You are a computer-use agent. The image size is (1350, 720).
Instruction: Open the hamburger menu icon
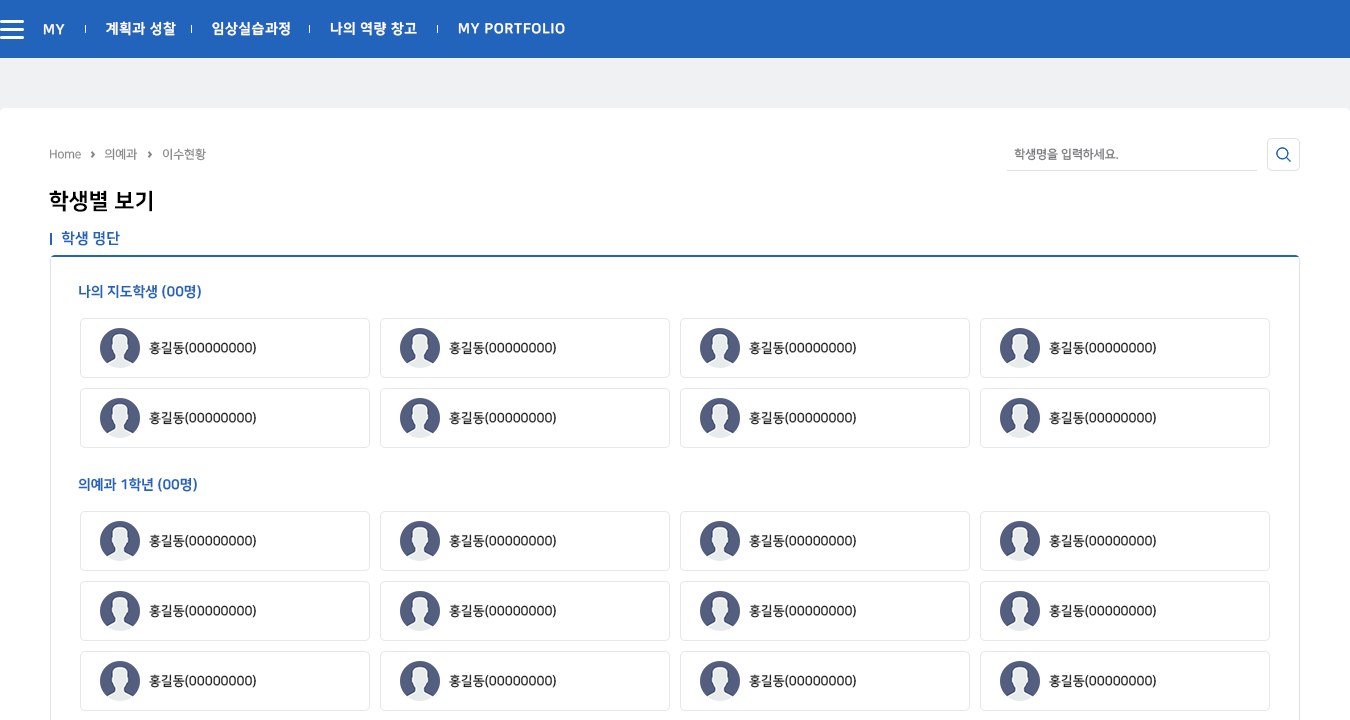pyautogui.click(x=12, y=29)
